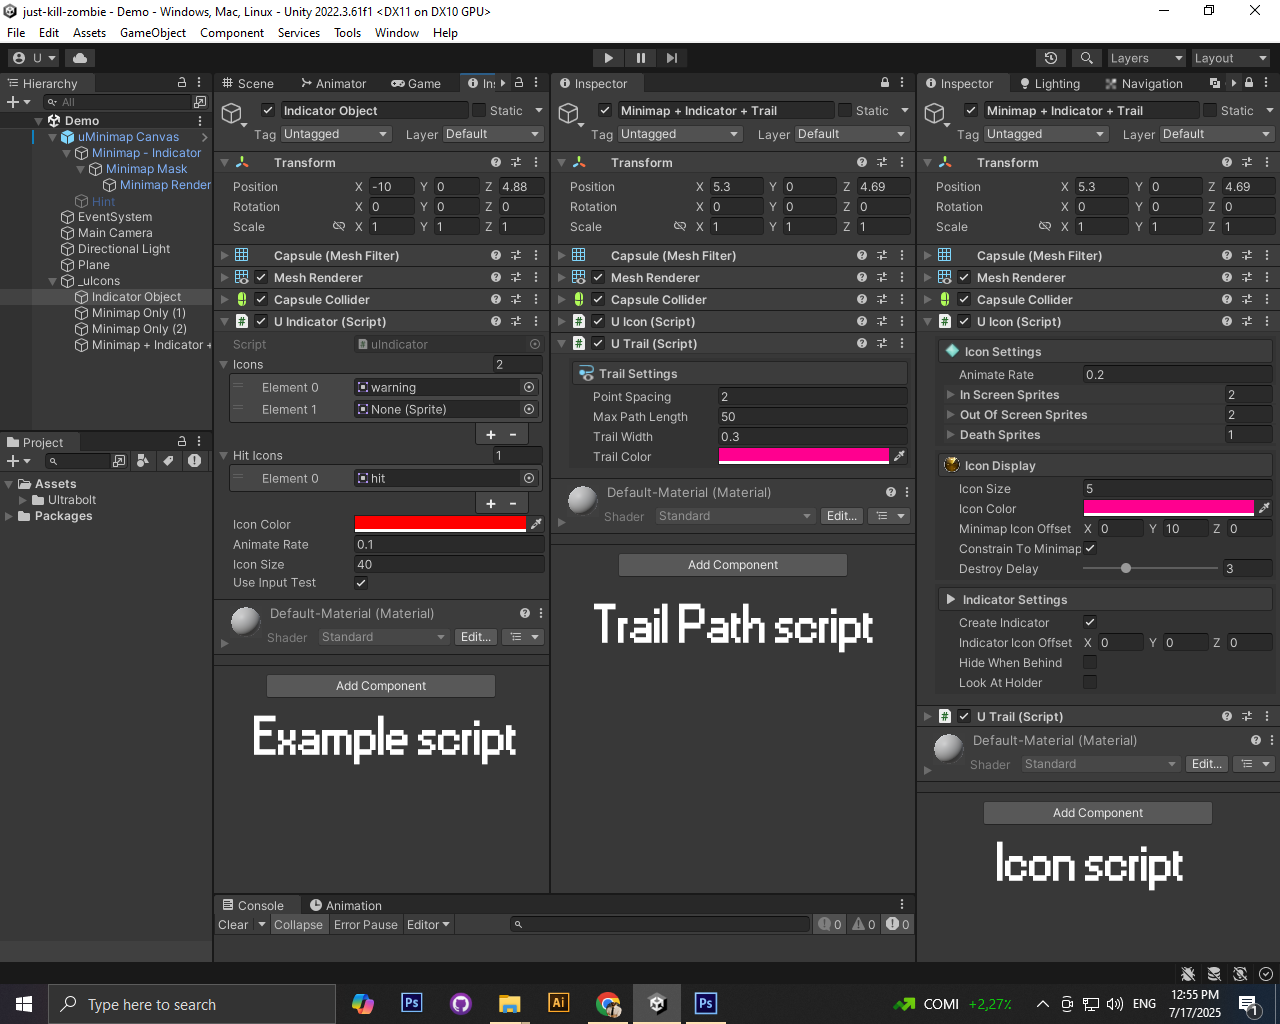Viewport: 1280px width, 1024px height.
Task: Disable the Constrain To Minimap checkbox
Action: click(1090, 548)
